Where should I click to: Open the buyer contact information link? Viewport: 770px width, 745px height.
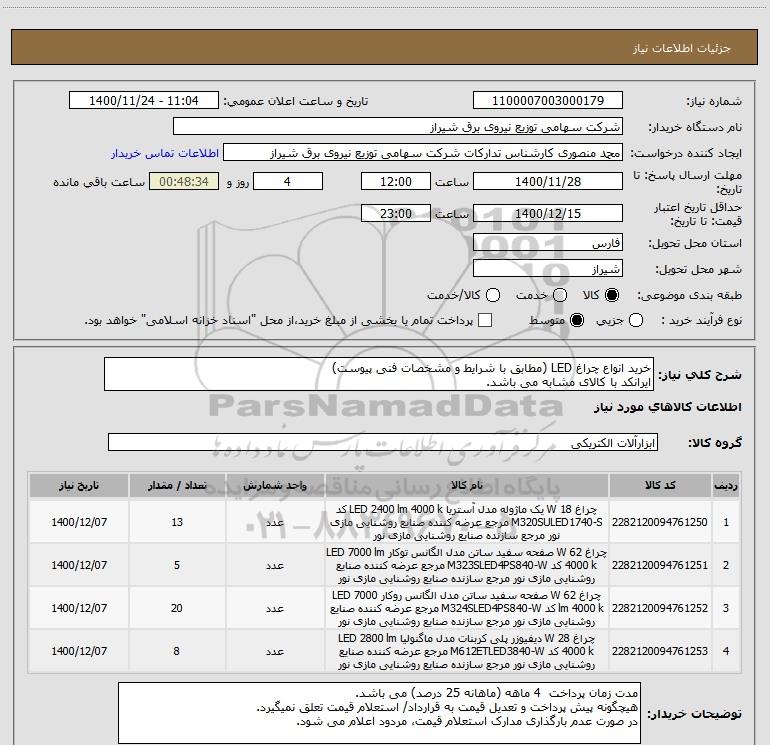coord(165,153)
